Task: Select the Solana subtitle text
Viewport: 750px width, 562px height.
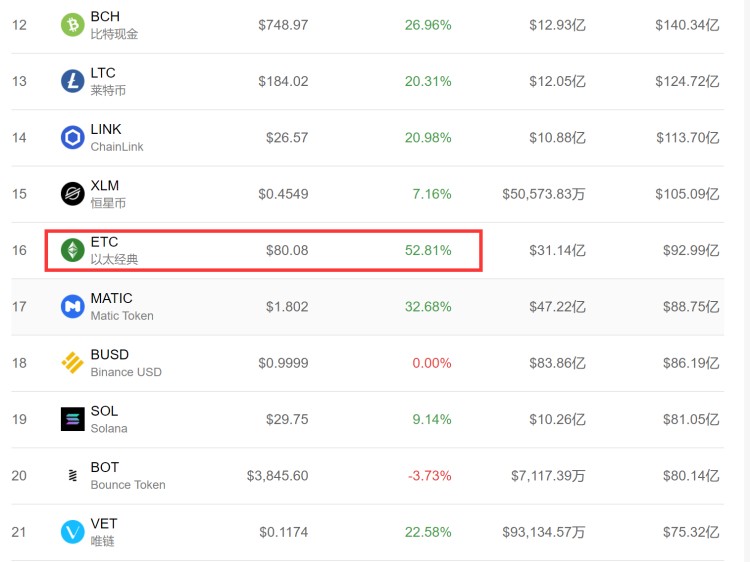Action: click(109, 429)
